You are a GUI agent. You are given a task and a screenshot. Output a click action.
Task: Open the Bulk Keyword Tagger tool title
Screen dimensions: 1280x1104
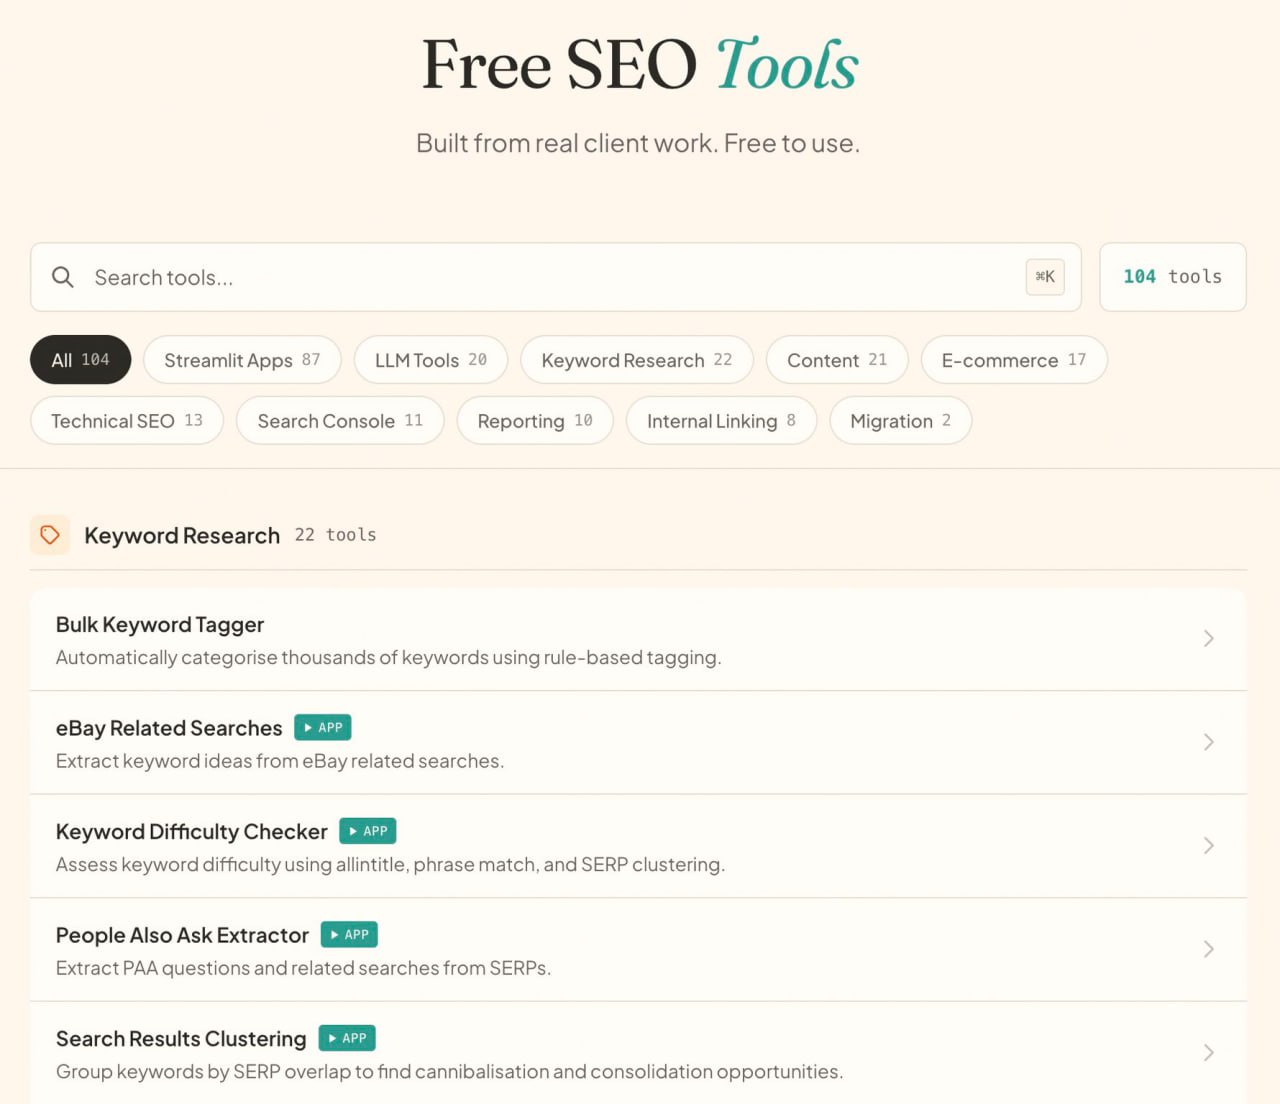[x=160, y=625]
